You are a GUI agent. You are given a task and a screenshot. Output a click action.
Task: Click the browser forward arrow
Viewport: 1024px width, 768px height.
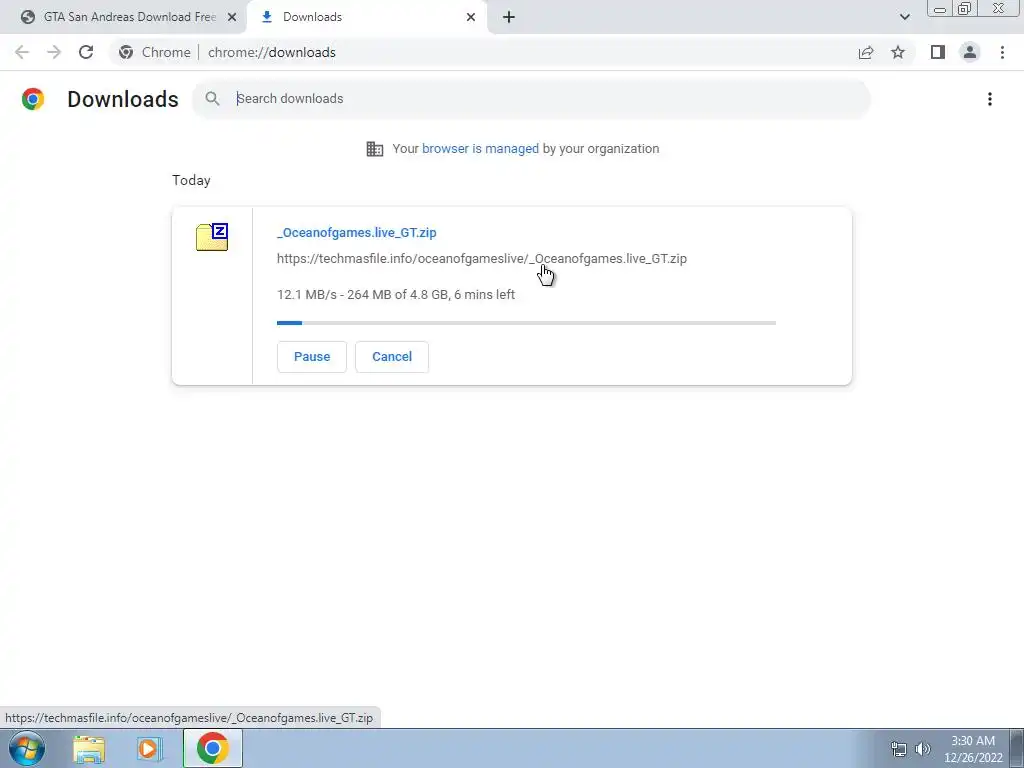click(54, 52)
